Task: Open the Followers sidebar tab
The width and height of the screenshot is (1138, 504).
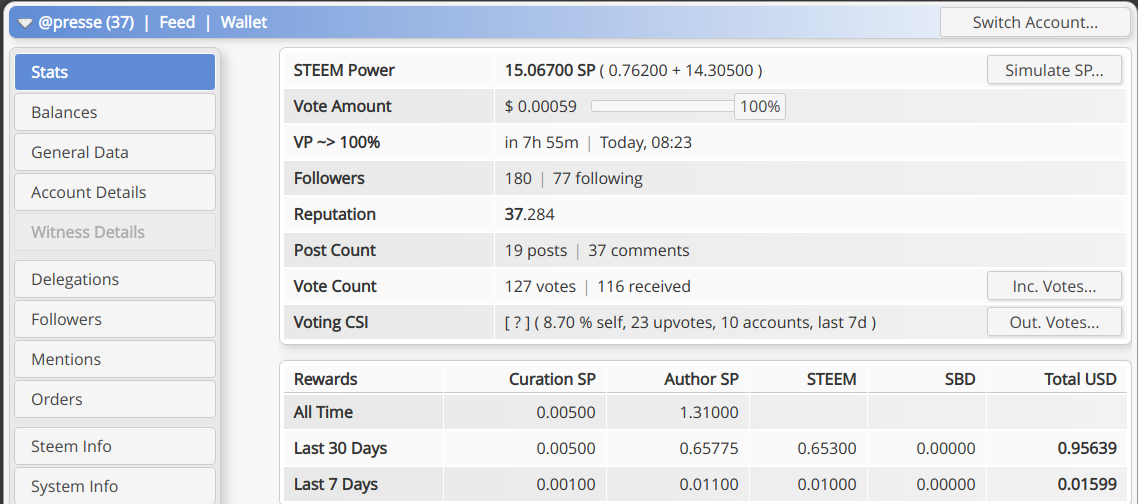Action: point(115,319)
